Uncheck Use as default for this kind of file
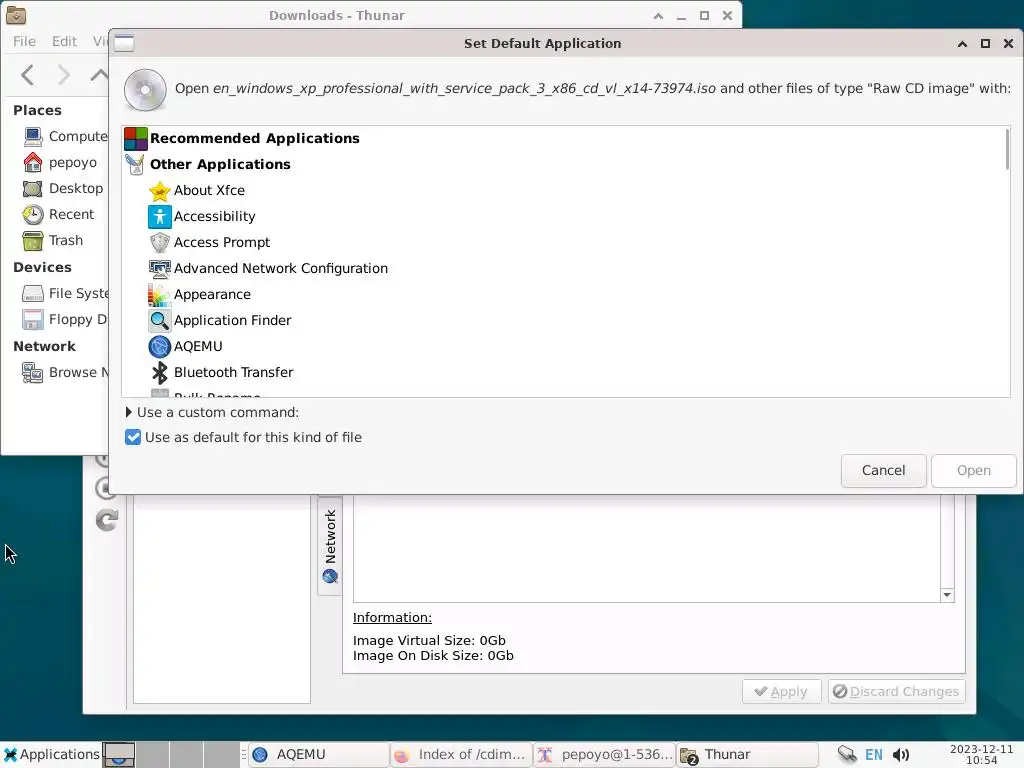The image size is (1024, 768). click(133, 438)
